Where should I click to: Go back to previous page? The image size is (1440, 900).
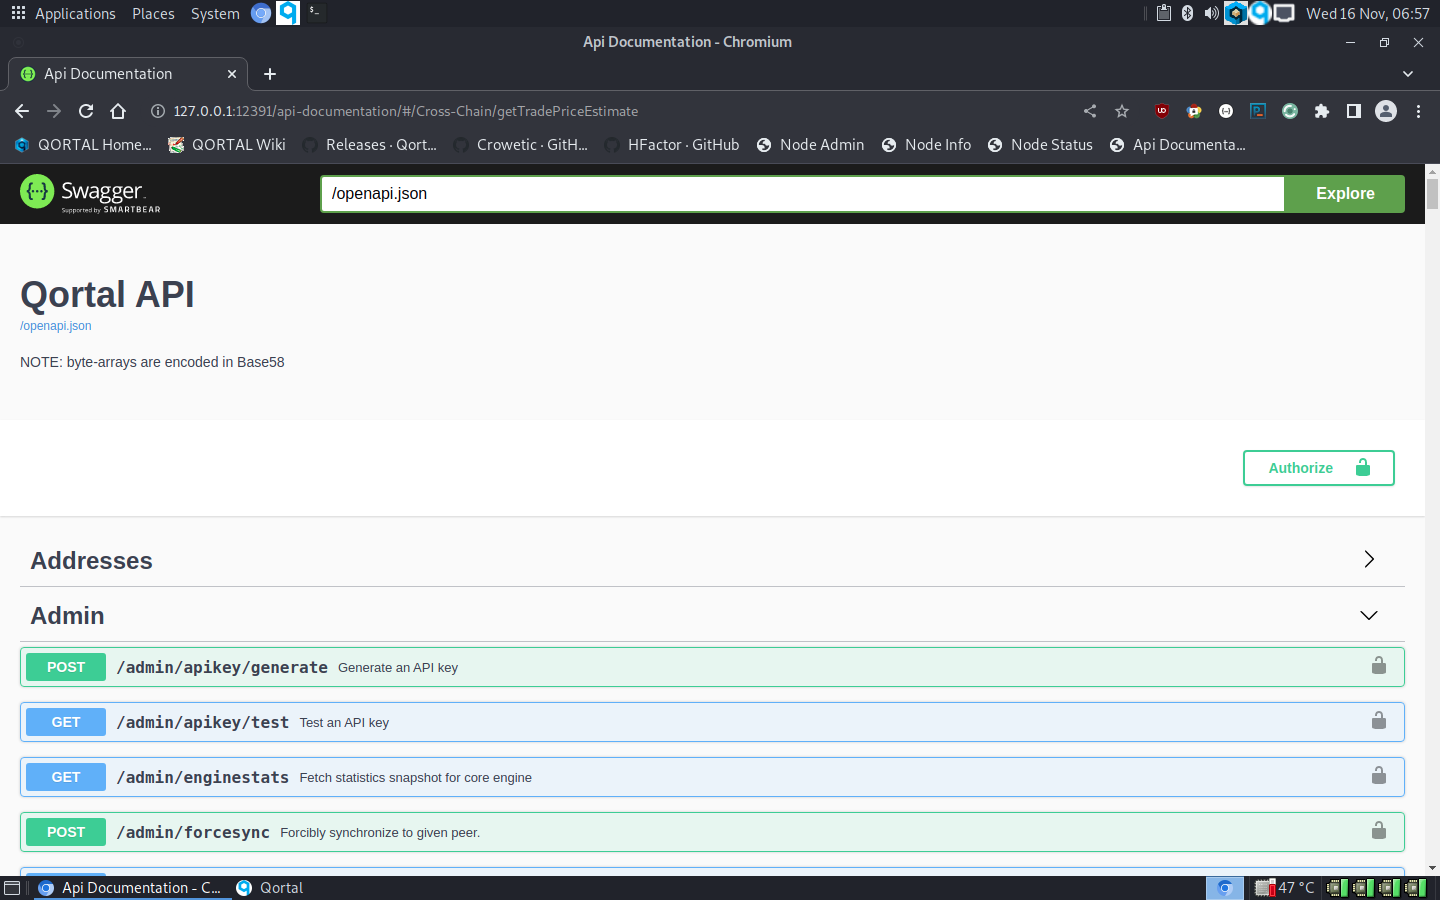point(22,111)
